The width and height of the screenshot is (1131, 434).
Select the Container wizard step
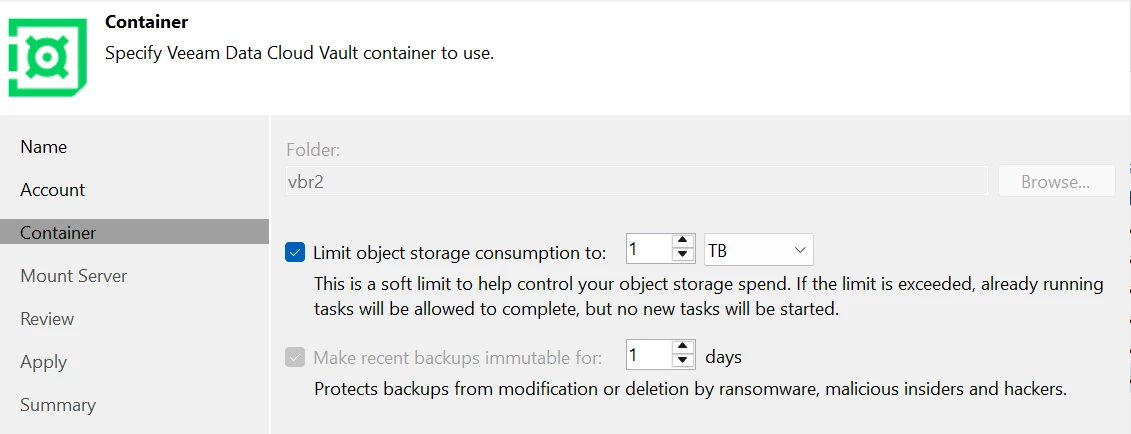click(x=59, y=233)
